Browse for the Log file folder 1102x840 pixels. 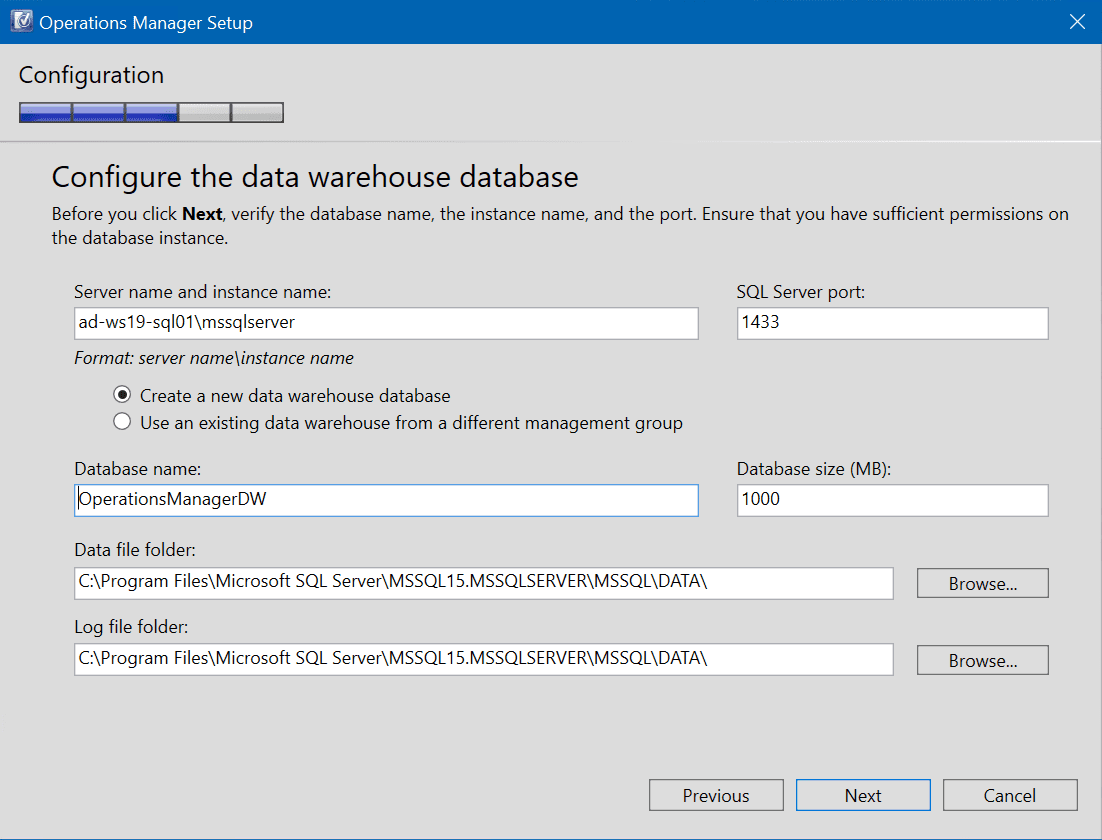click(982, 659)
